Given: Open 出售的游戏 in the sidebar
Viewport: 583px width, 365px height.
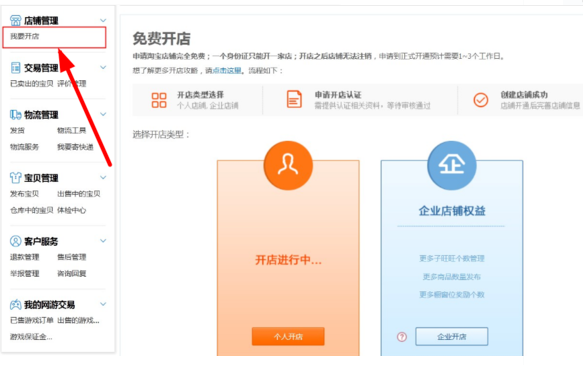Looking at the screenshot, I should (x=78, y=320).
